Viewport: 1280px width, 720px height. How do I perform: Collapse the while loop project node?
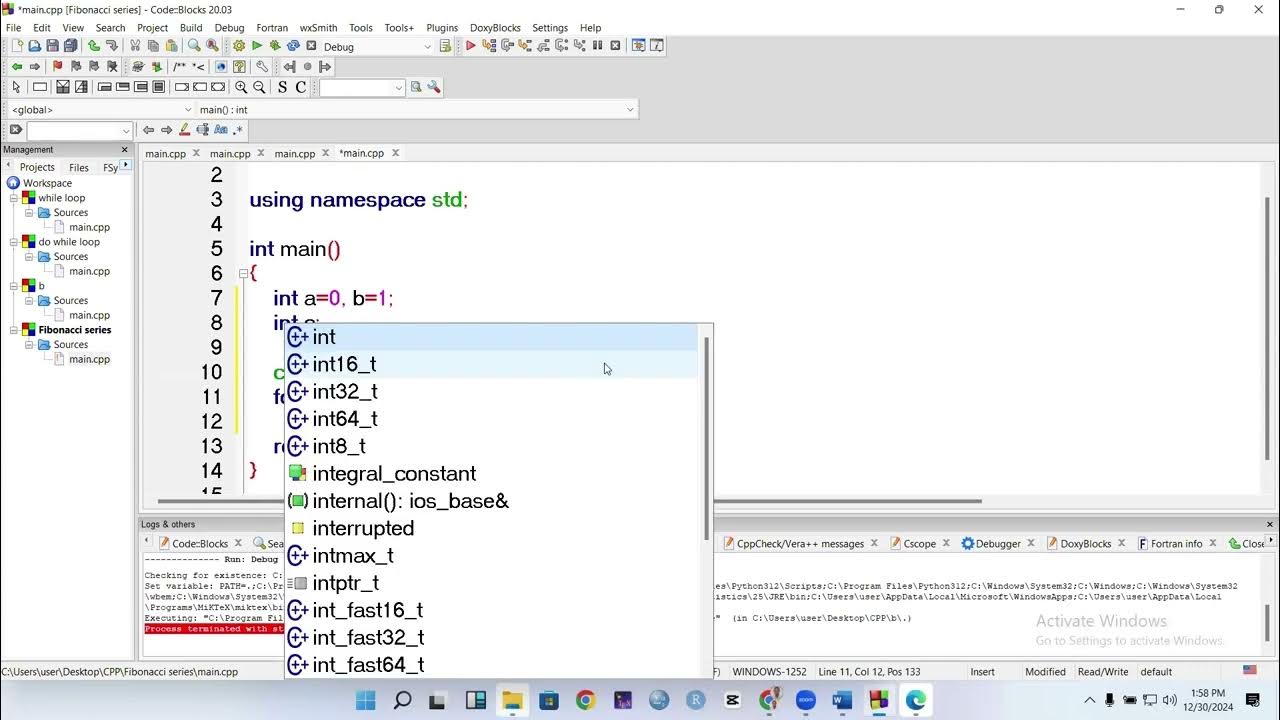(15, 198)
